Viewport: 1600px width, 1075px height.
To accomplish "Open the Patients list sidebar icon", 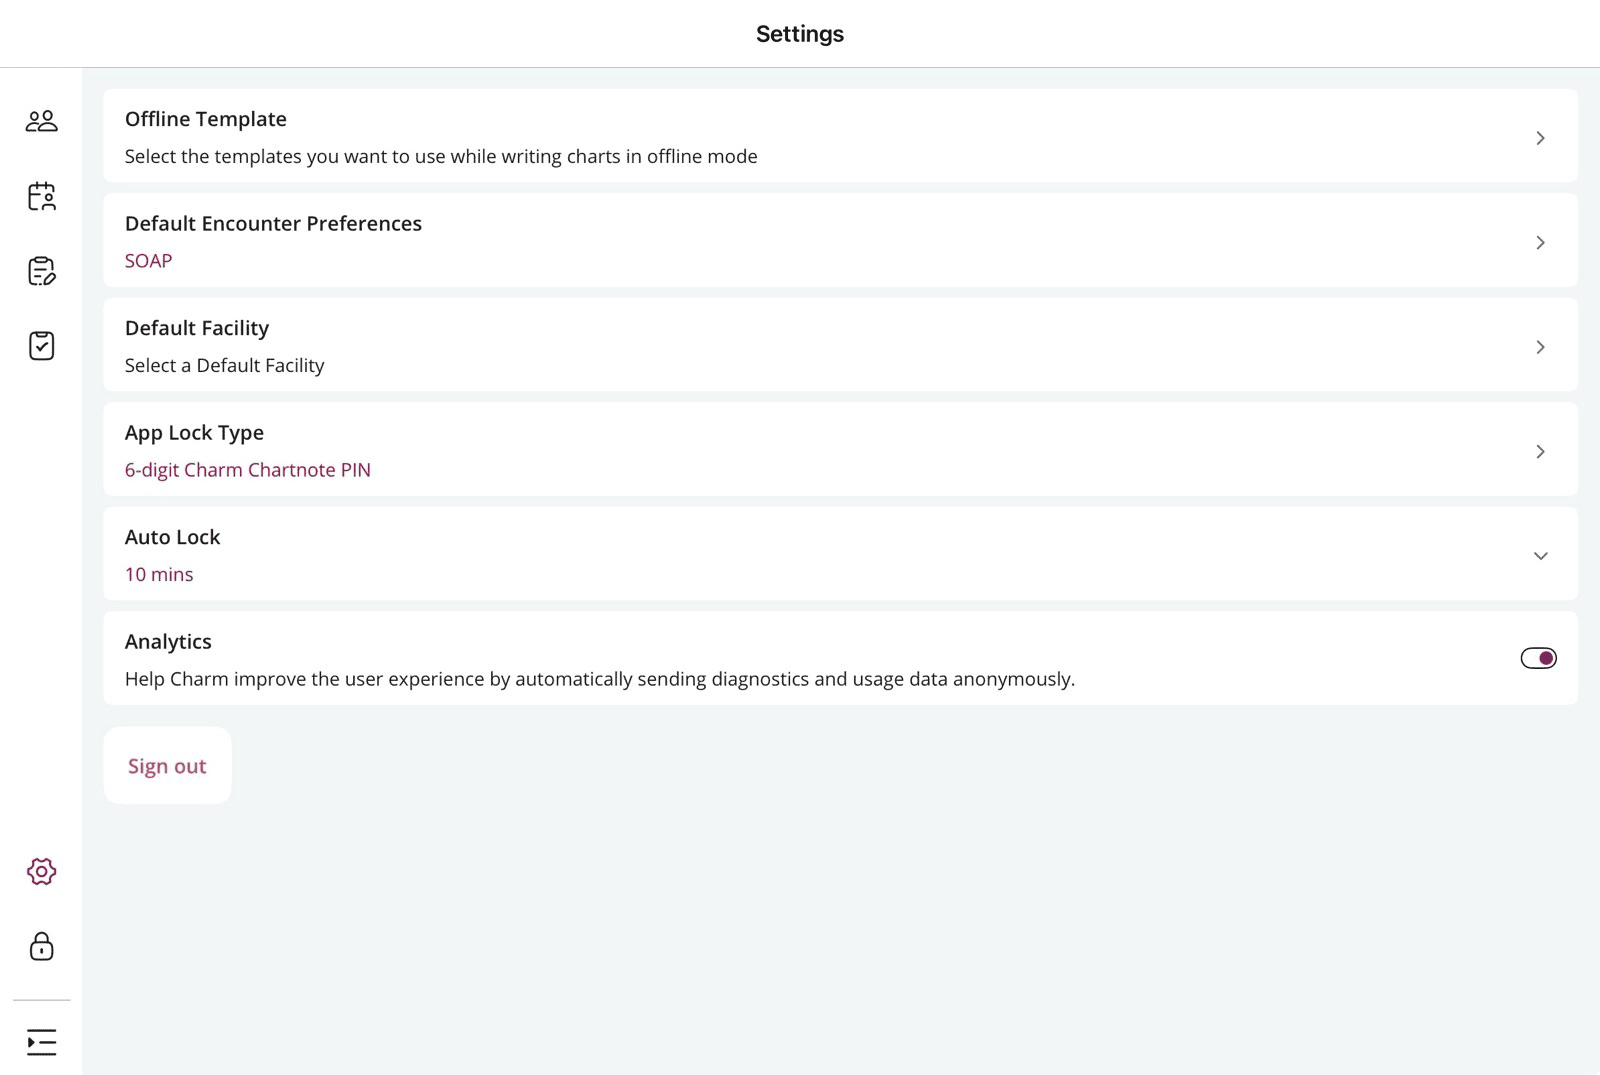I will click(x=41, y=121).
